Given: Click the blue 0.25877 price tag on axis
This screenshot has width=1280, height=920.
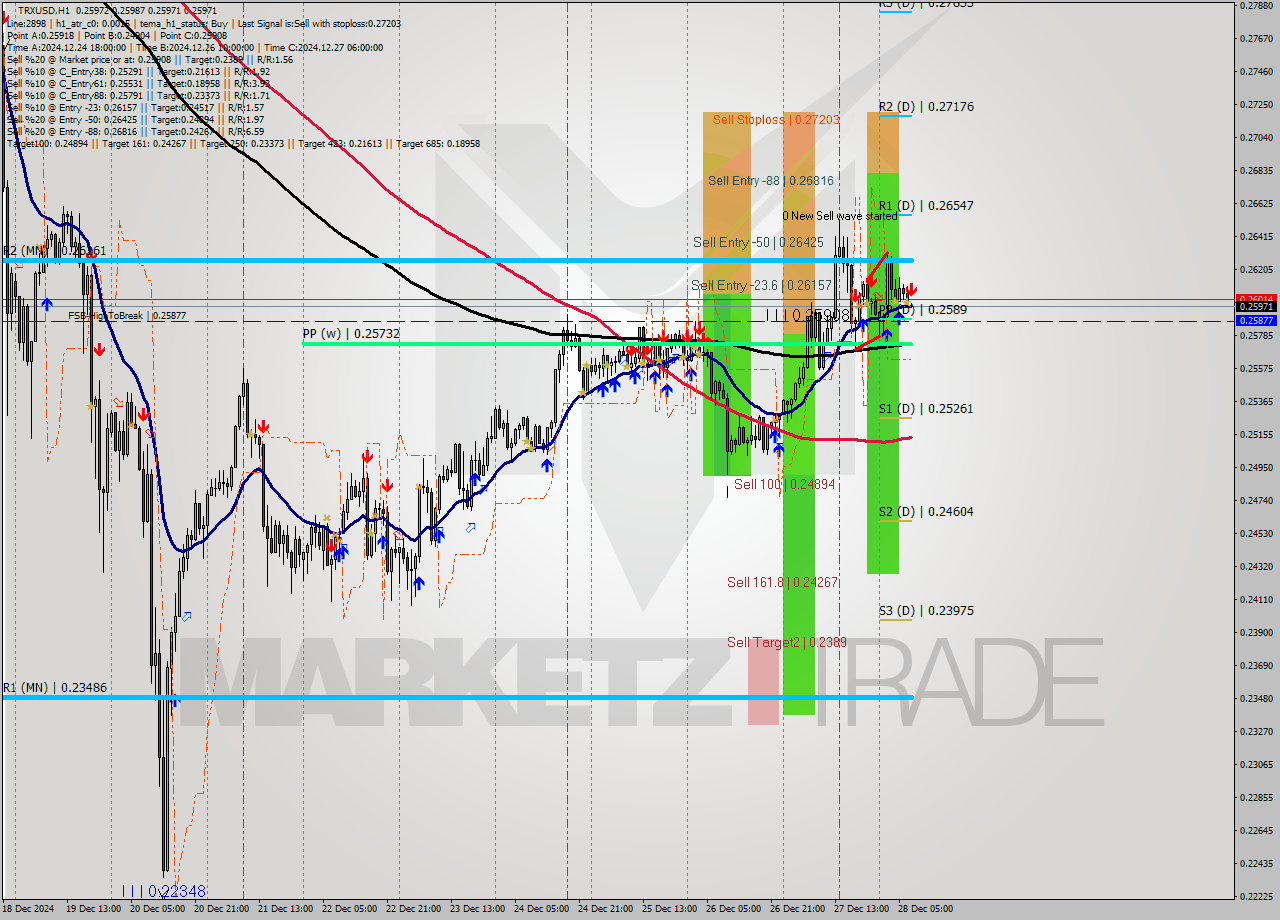Looking at the screenshot, I should pyautogui.click(x=1256, y=320).
